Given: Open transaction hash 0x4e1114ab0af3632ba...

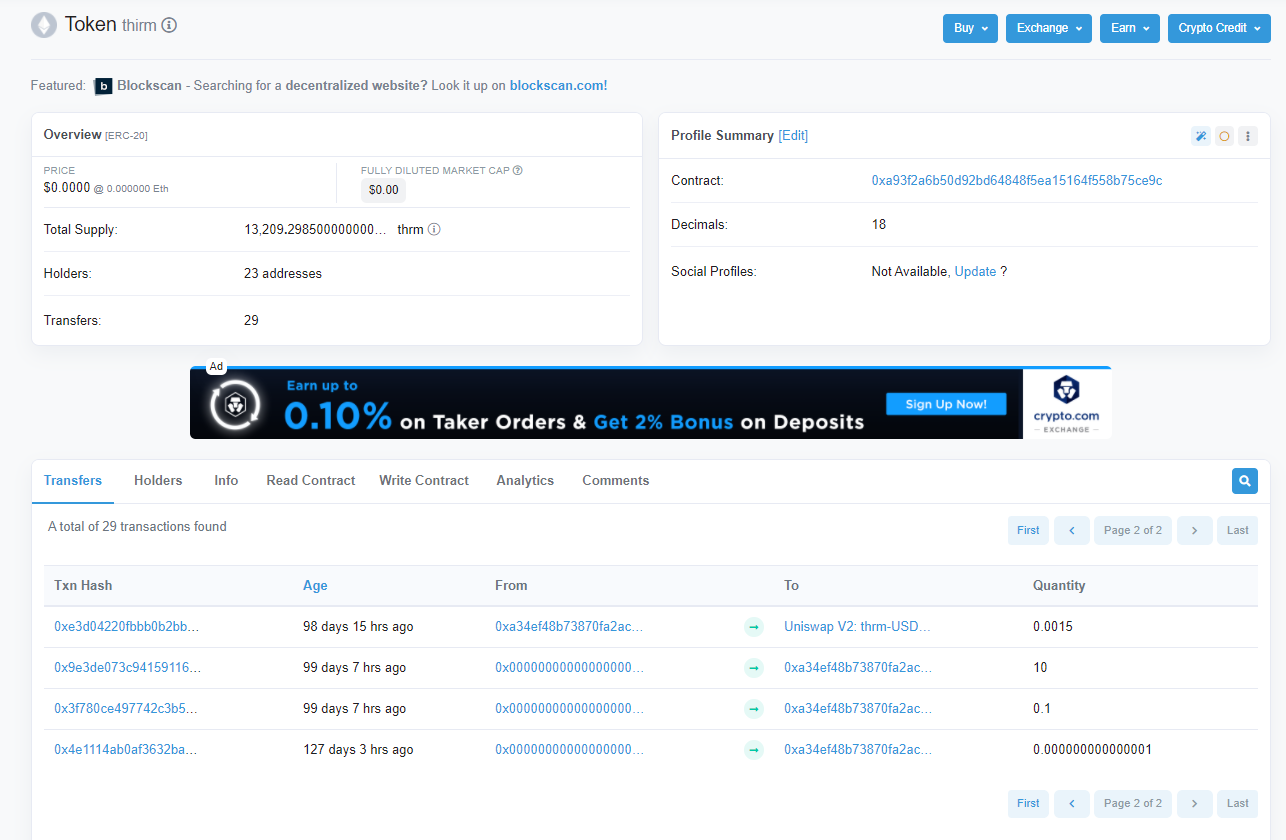Looking at the screenshot, I should [x=126, y=750].
